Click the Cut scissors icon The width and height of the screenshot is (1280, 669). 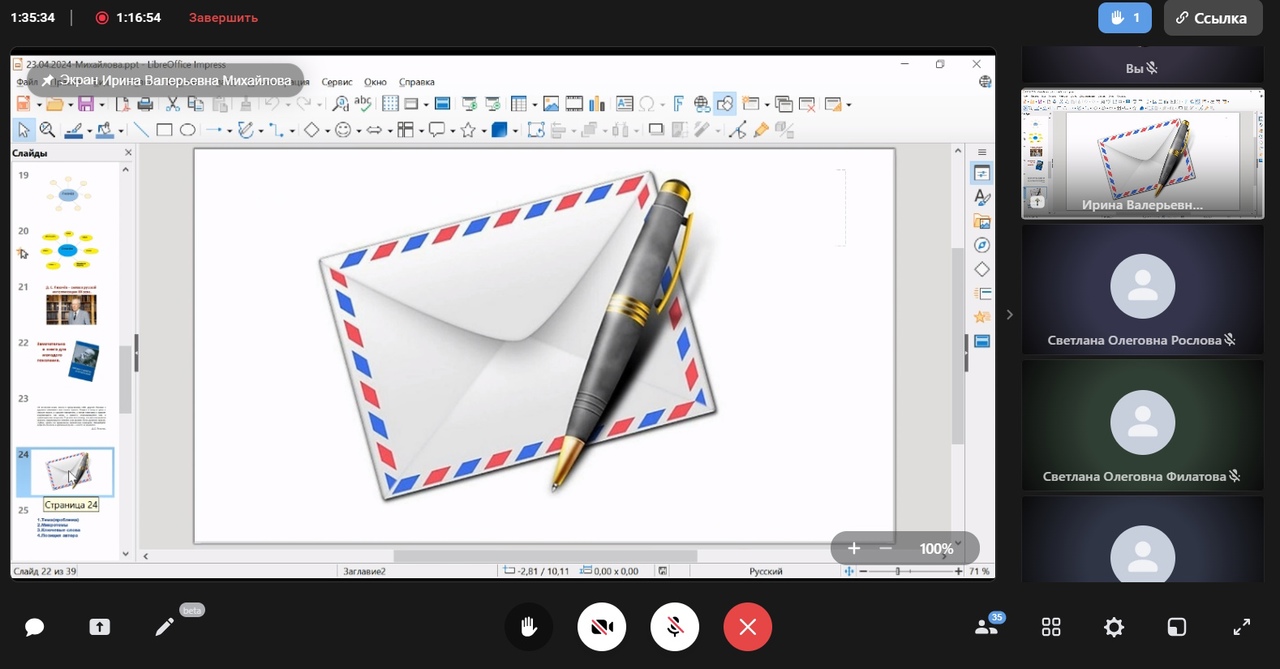[172, 104]
